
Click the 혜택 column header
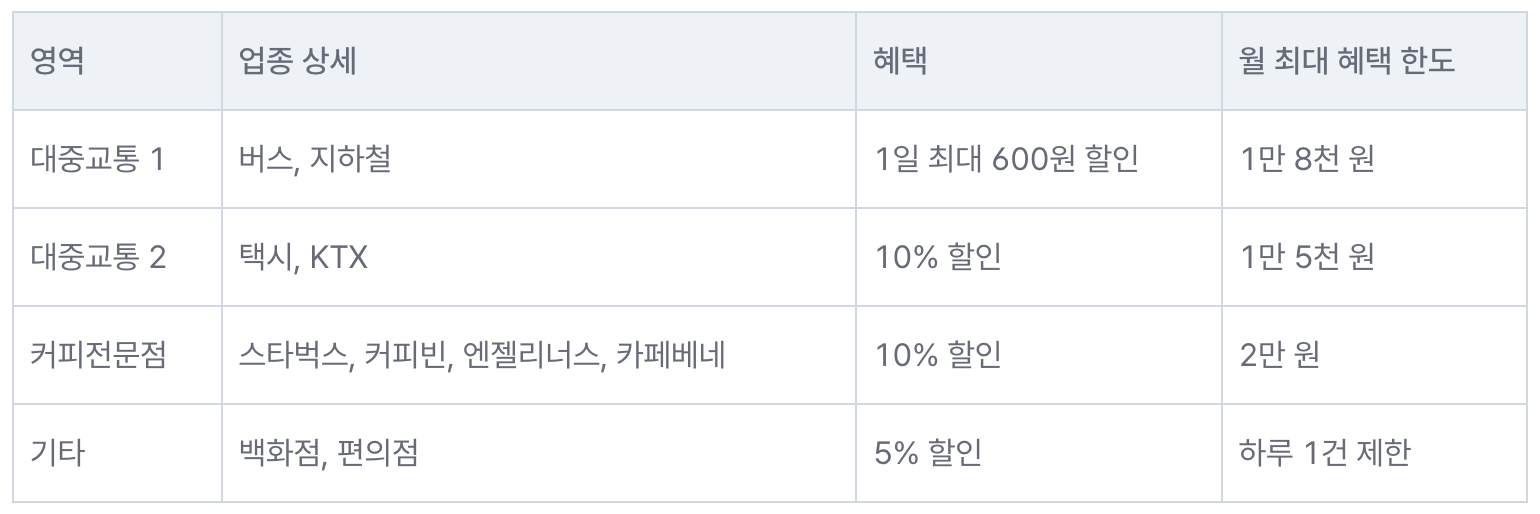click(x=1039, y=62)
